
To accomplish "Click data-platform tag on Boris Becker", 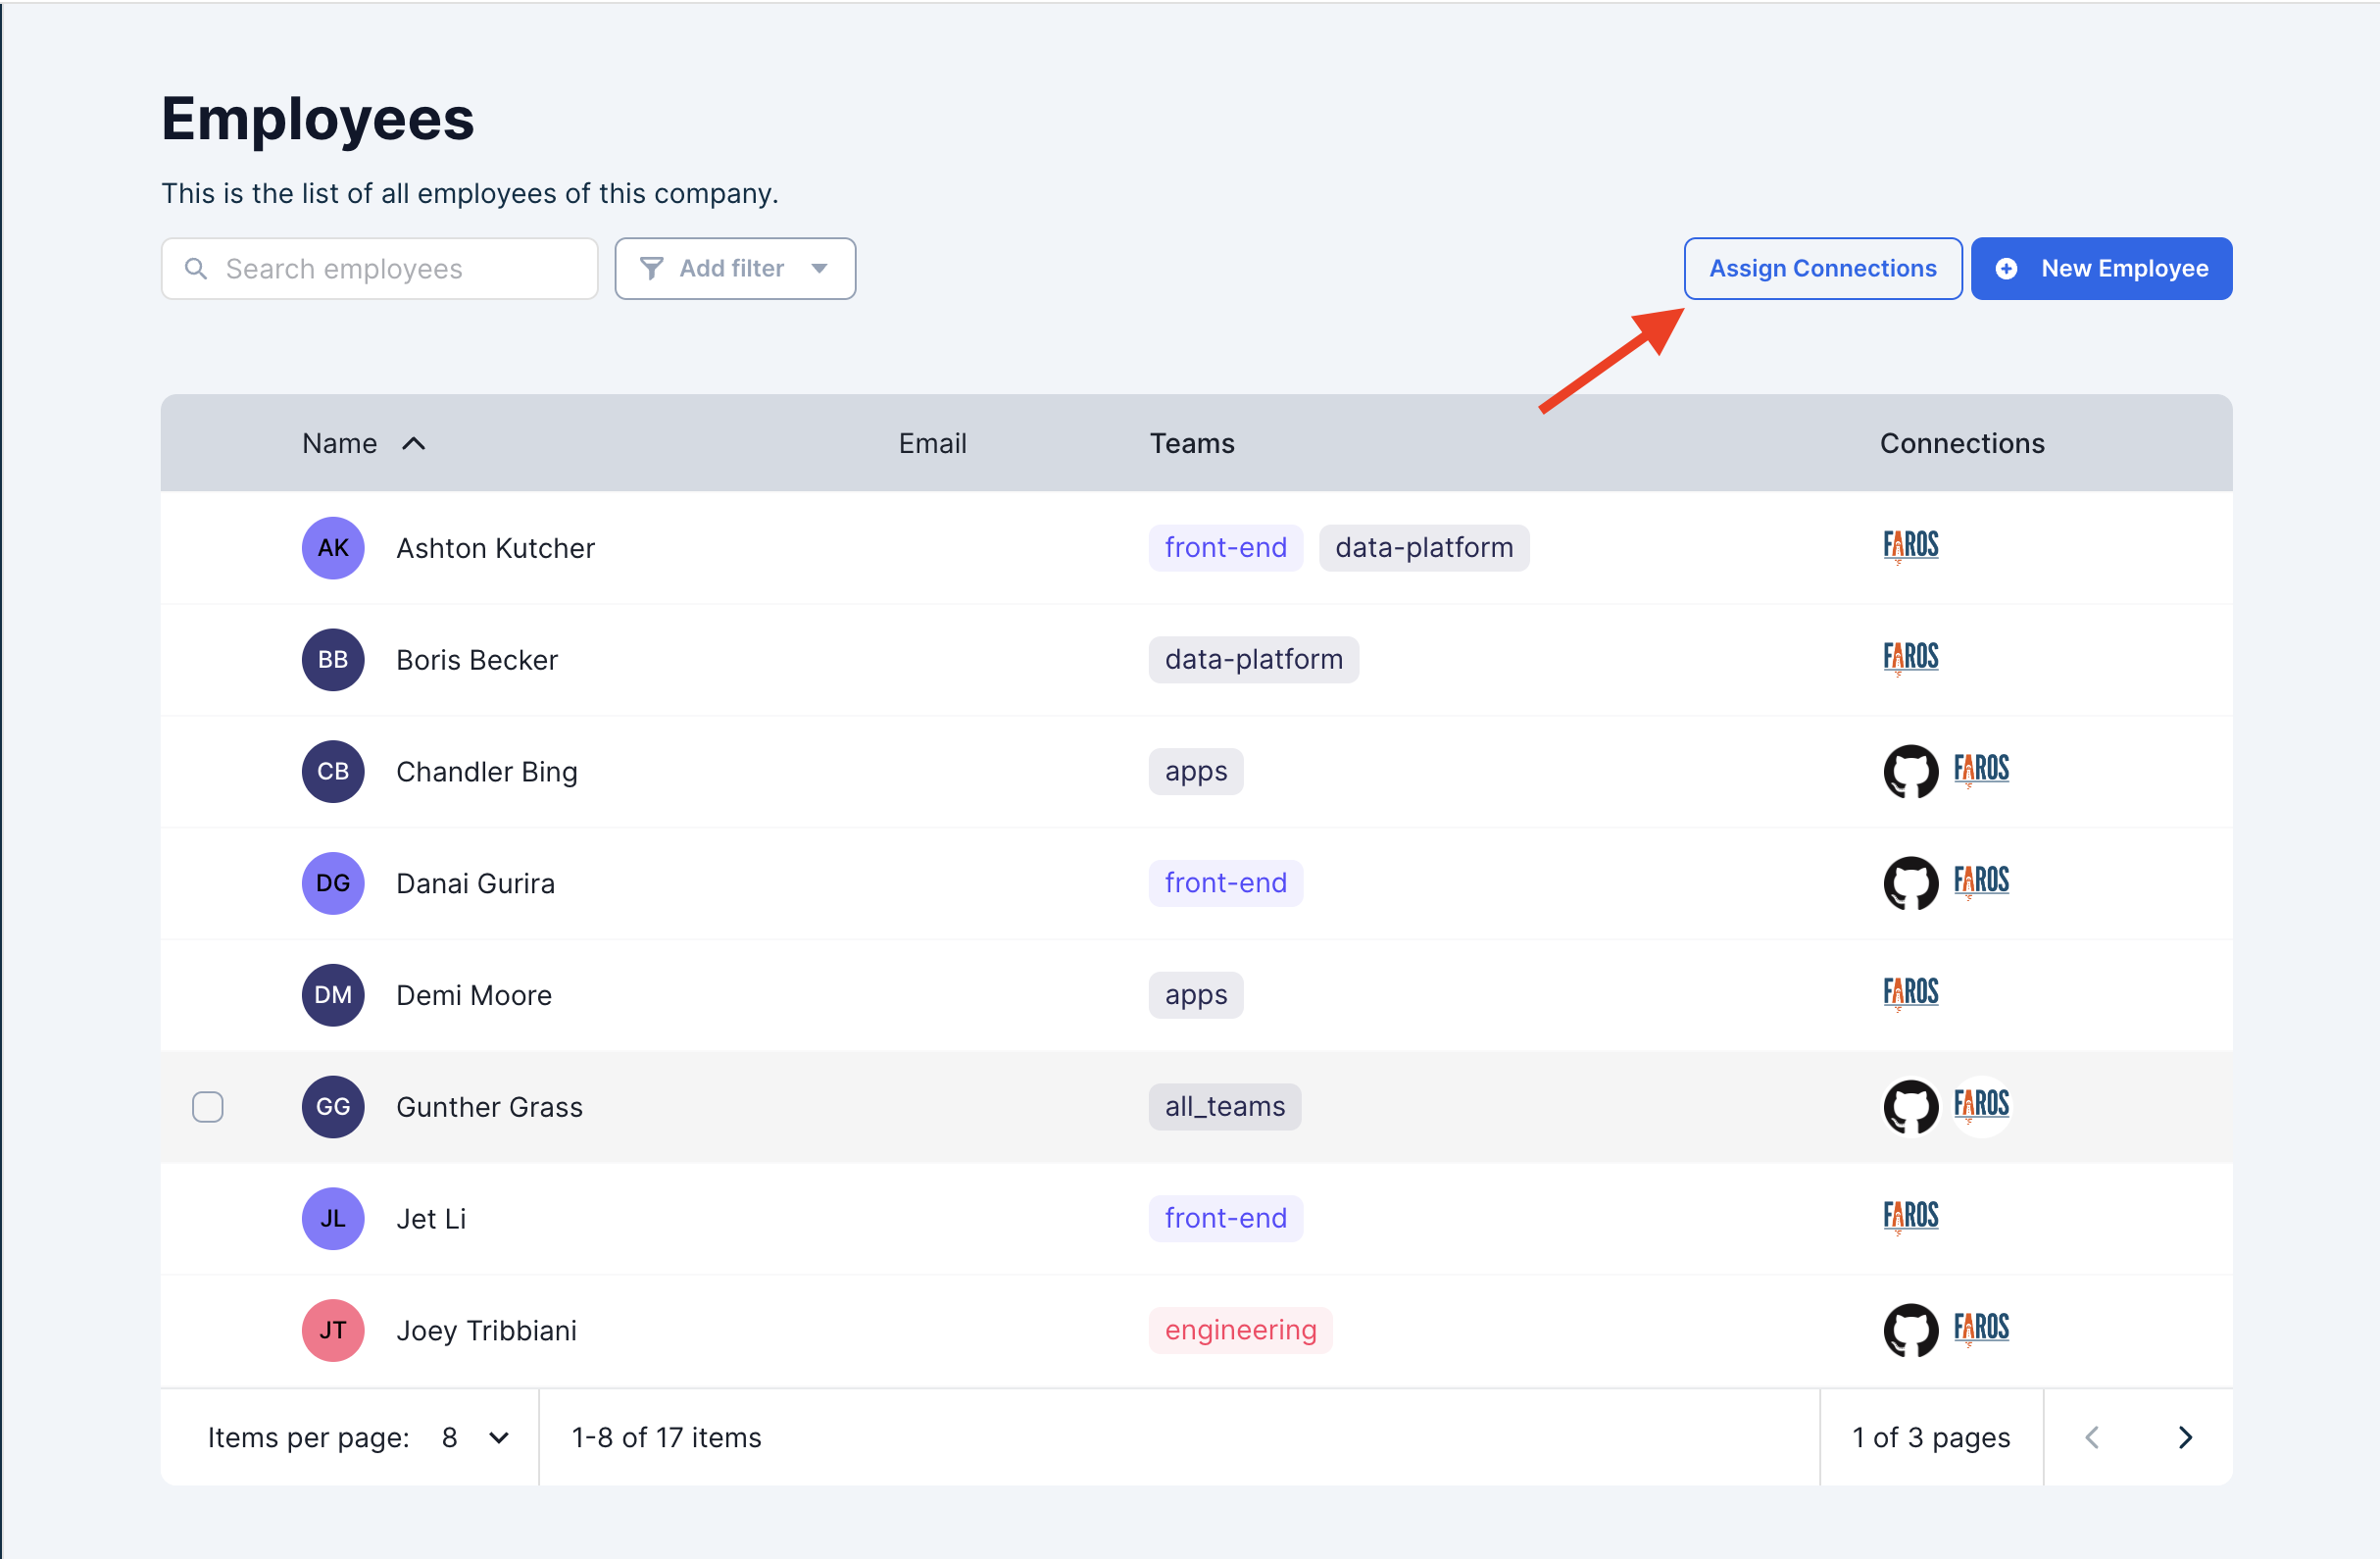I will pyautogui.click(x=1253, y=659).
